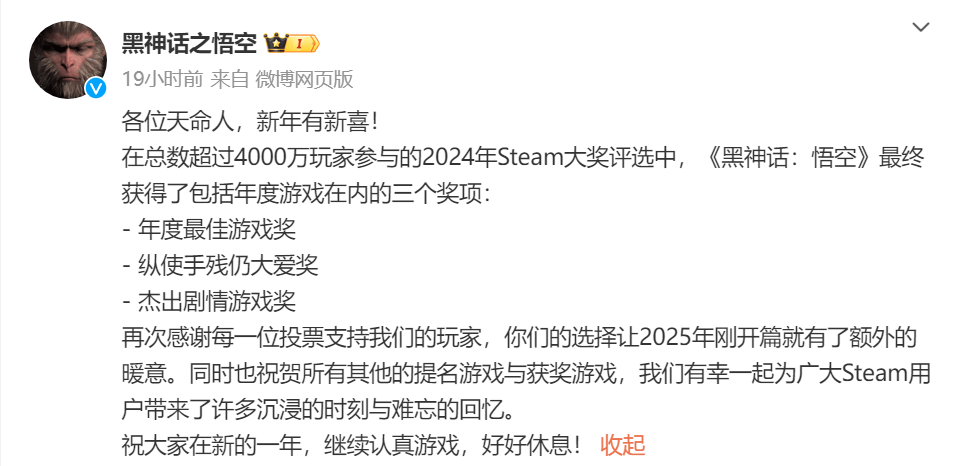
Task: Click the orange level I ribbon badge
Action: [304, 44]
